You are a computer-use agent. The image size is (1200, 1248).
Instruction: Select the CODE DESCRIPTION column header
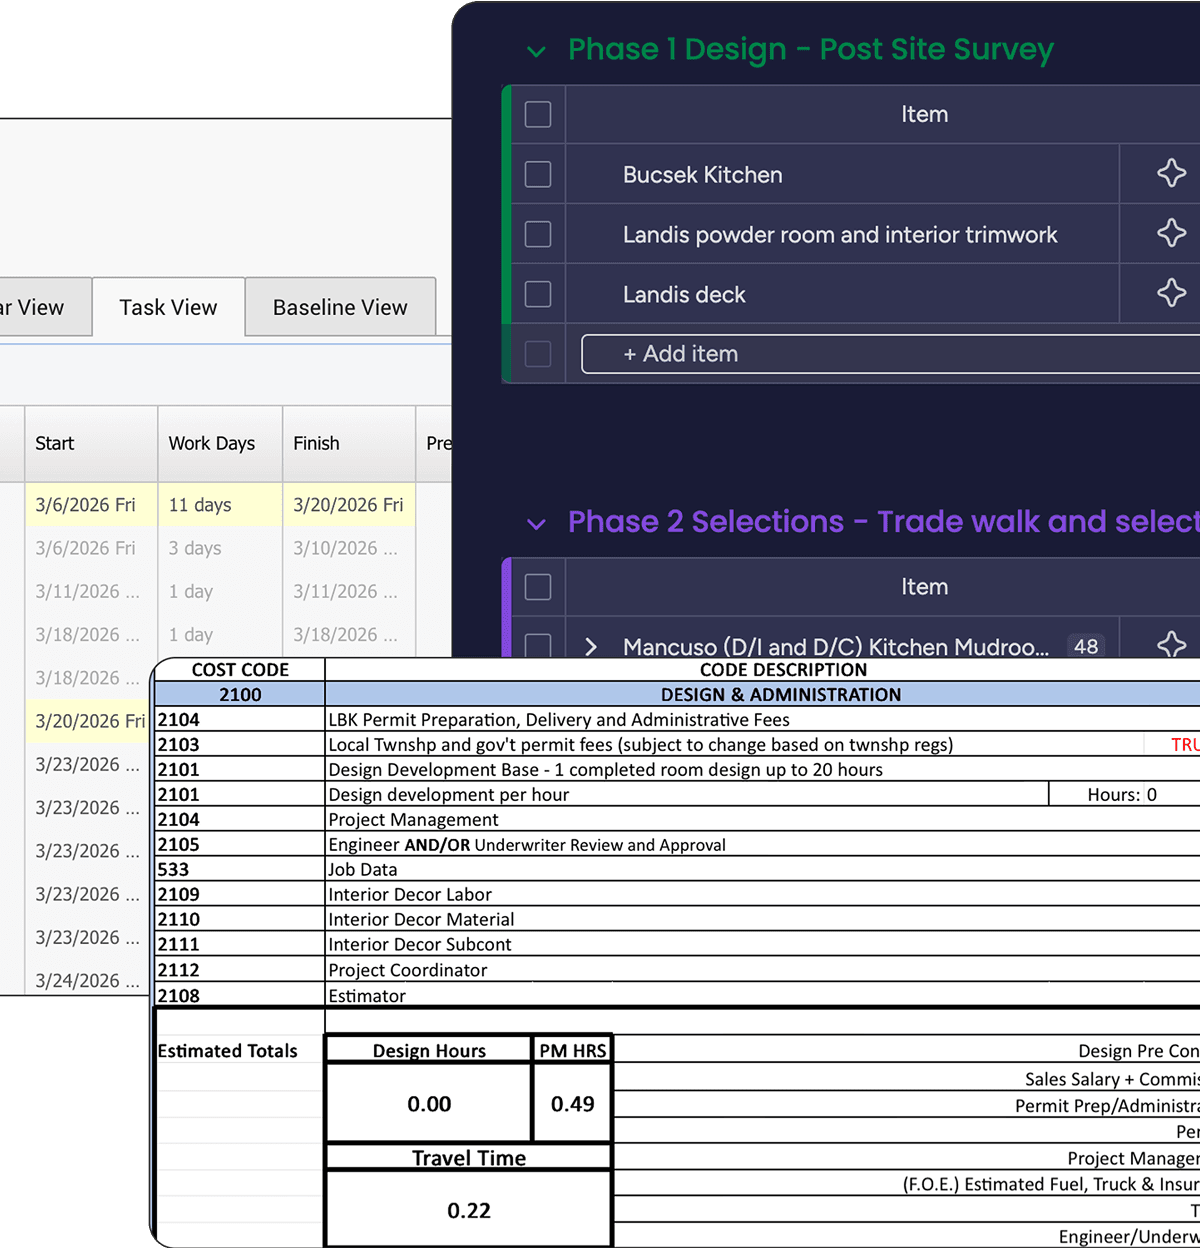click(763, 669)
